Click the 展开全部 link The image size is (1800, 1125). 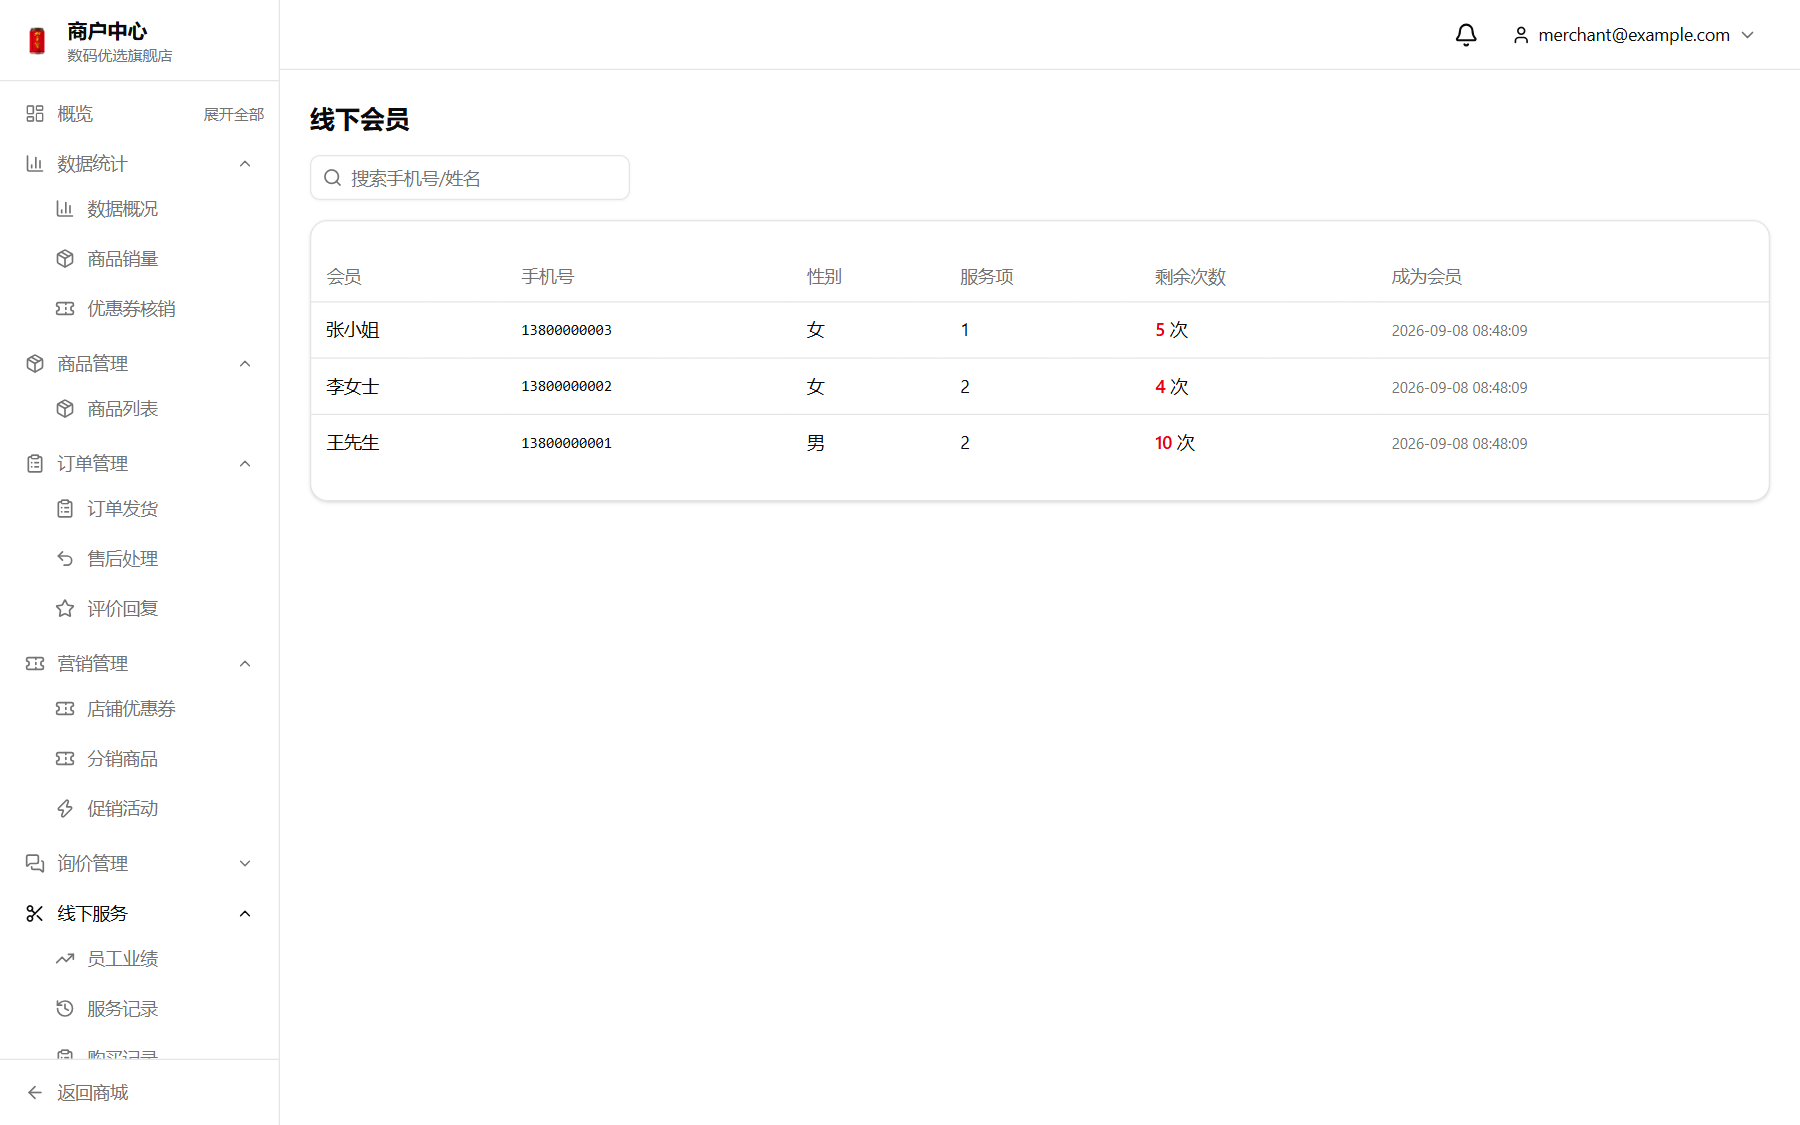(x=234, y=115)
